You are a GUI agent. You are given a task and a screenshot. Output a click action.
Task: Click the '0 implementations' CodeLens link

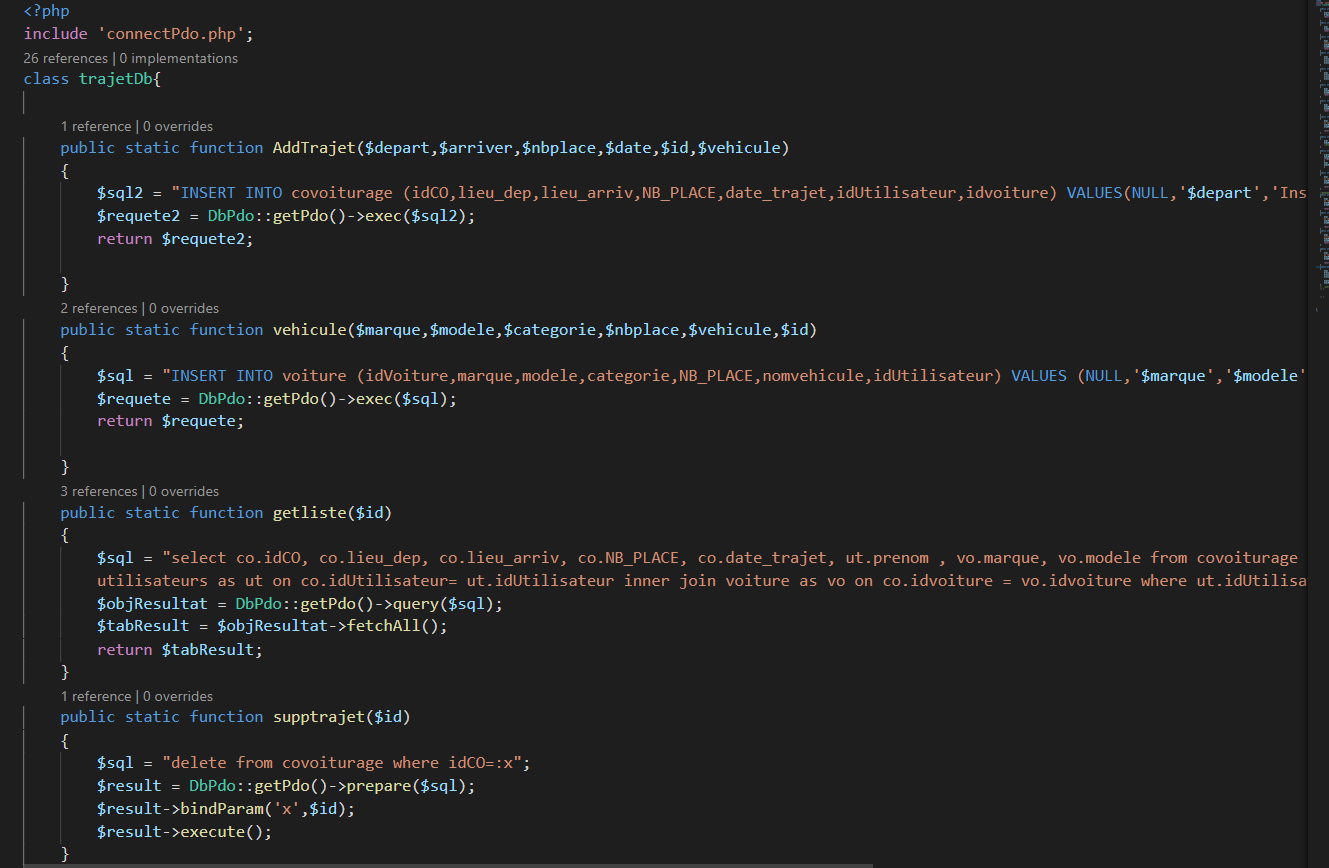point(179,58)
